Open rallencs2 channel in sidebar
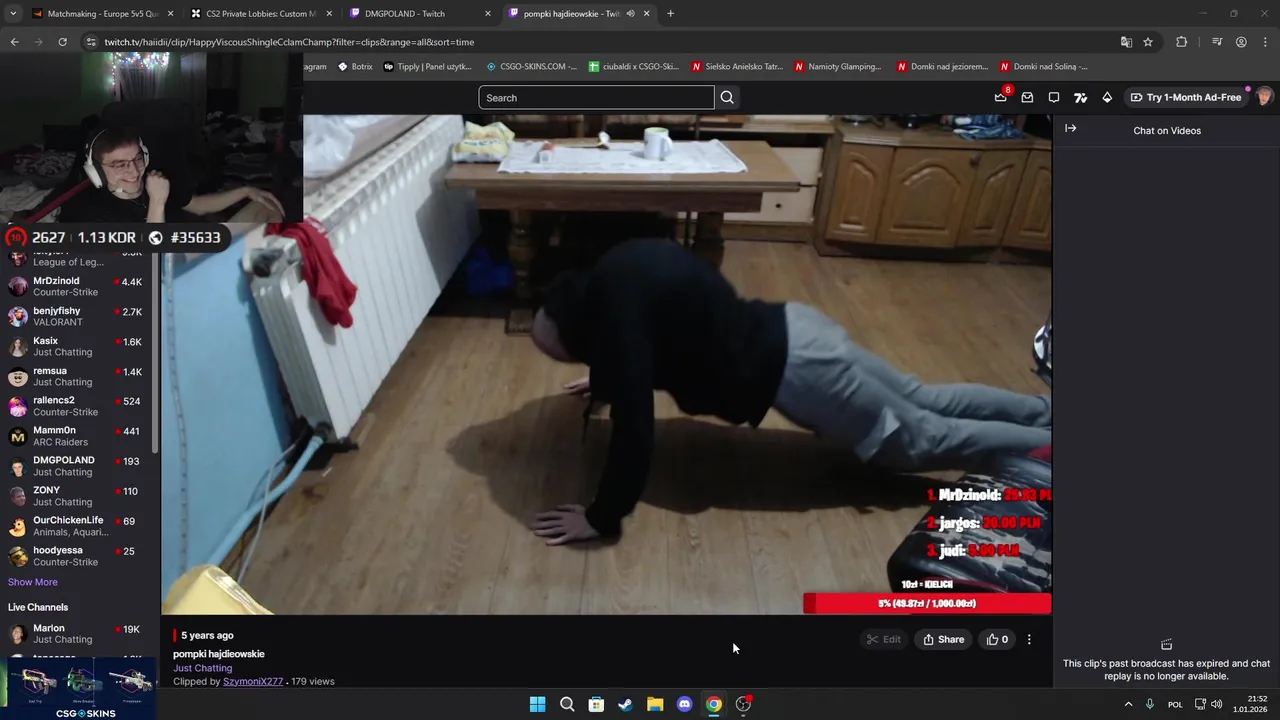 77,406
